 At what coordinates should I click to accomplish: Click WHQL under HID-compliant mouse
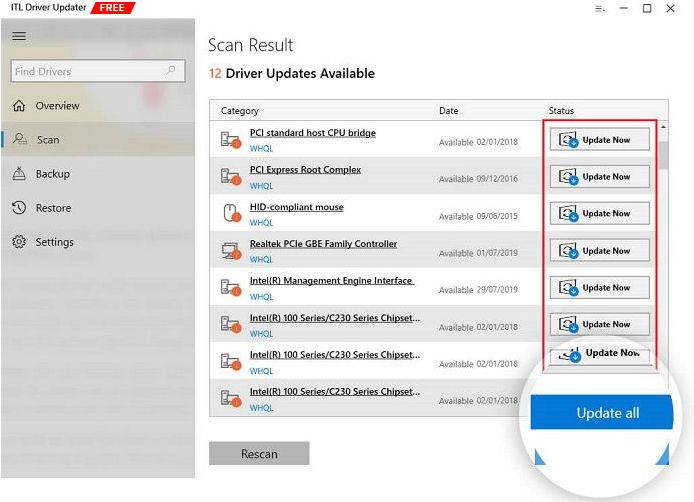pos(261,223)
